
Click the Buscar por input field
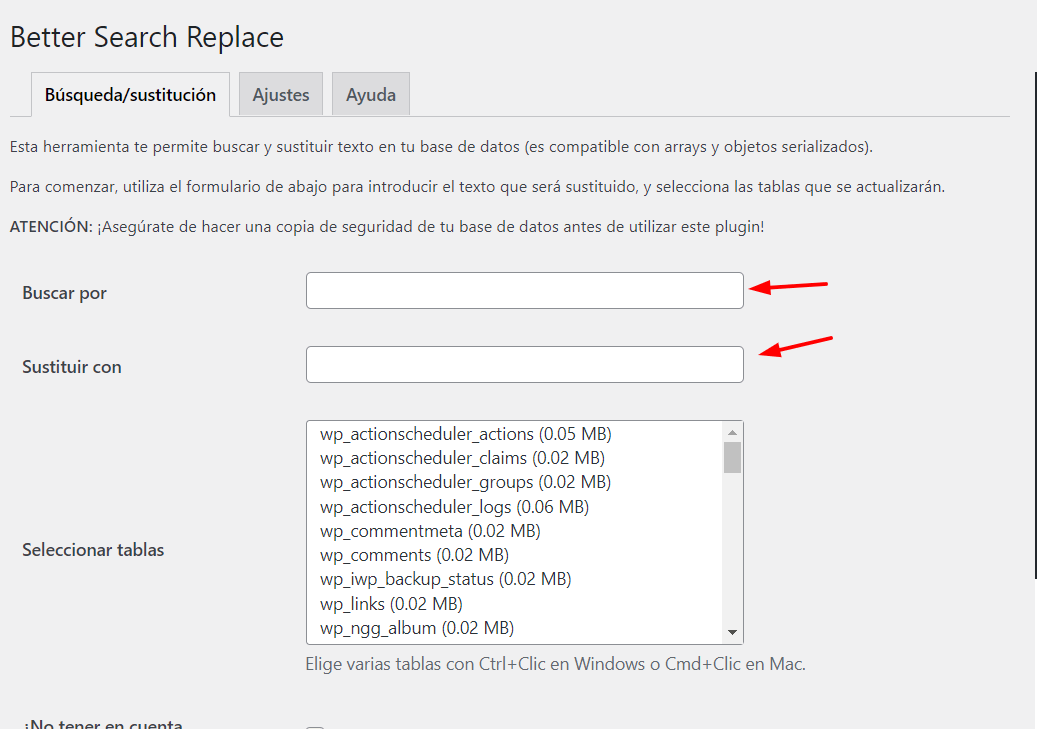[524, 290]
